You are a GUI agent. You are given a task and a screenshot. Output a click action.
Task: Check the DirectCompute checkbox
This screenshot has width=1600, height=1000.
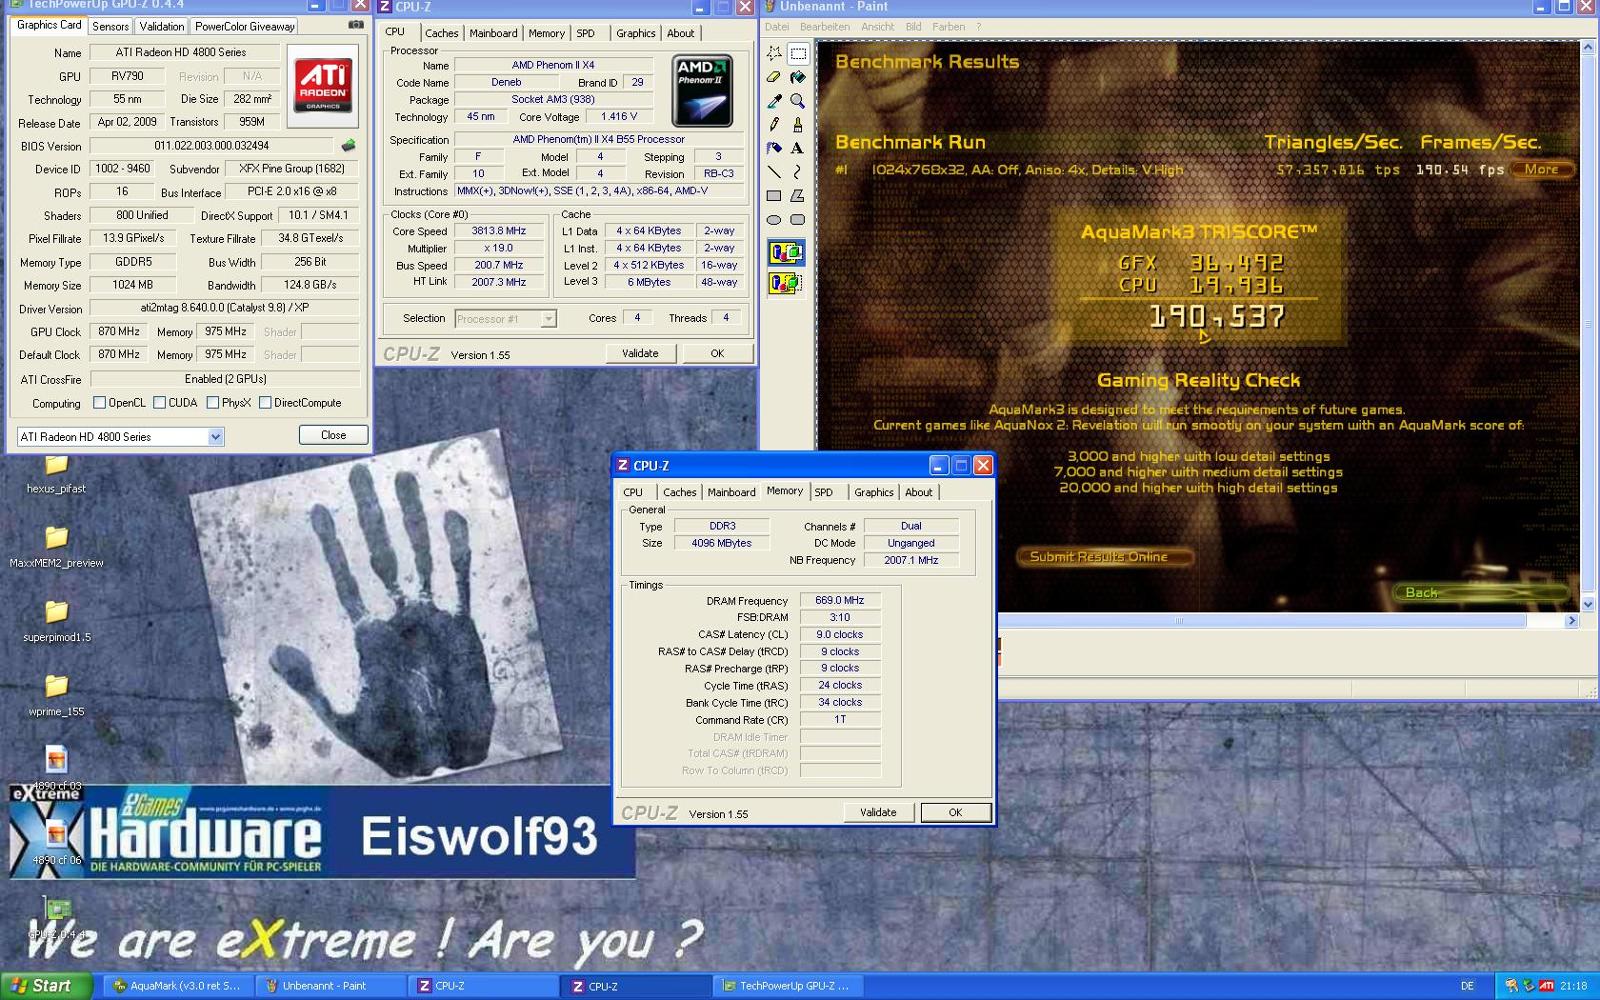[x=265, y=403]
